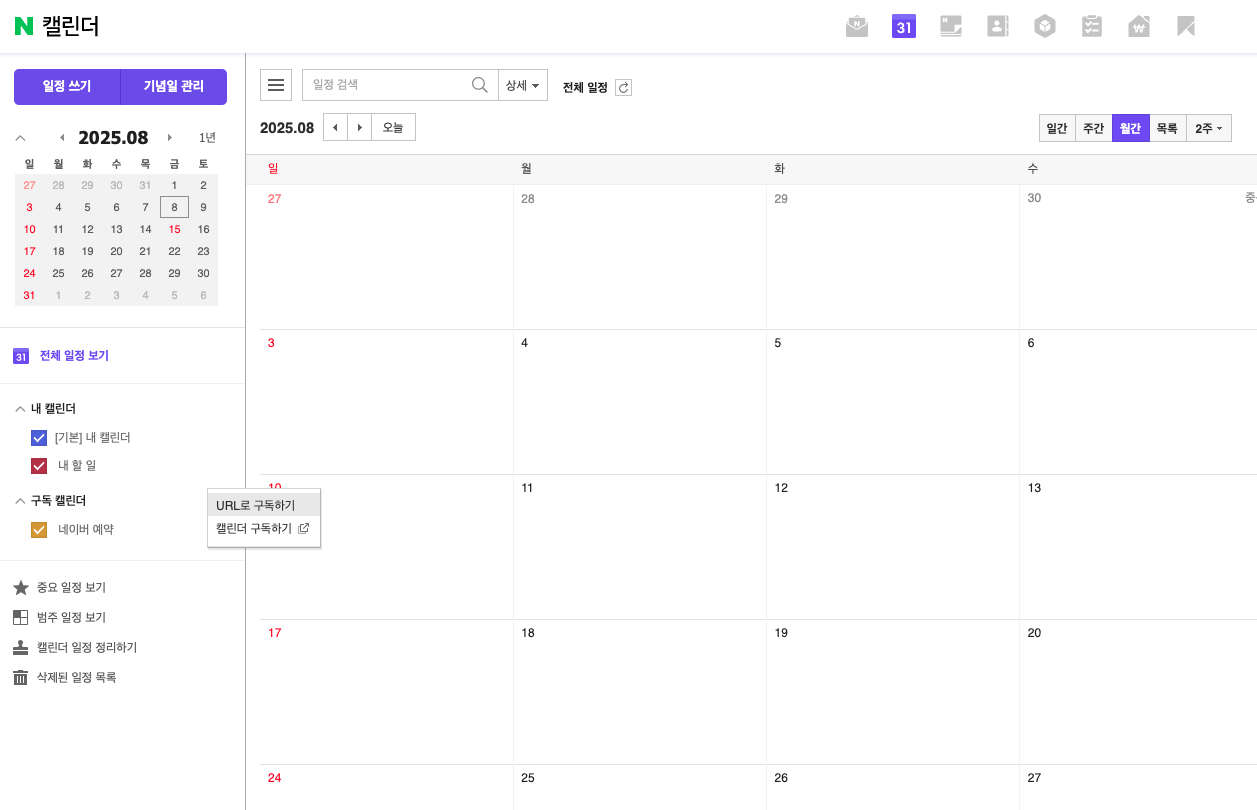Uncheck the [기본] 내 캘린더 checkbox
Image resolution: width=1257 pixels, height=810 pixels.
tap(39, 437)
